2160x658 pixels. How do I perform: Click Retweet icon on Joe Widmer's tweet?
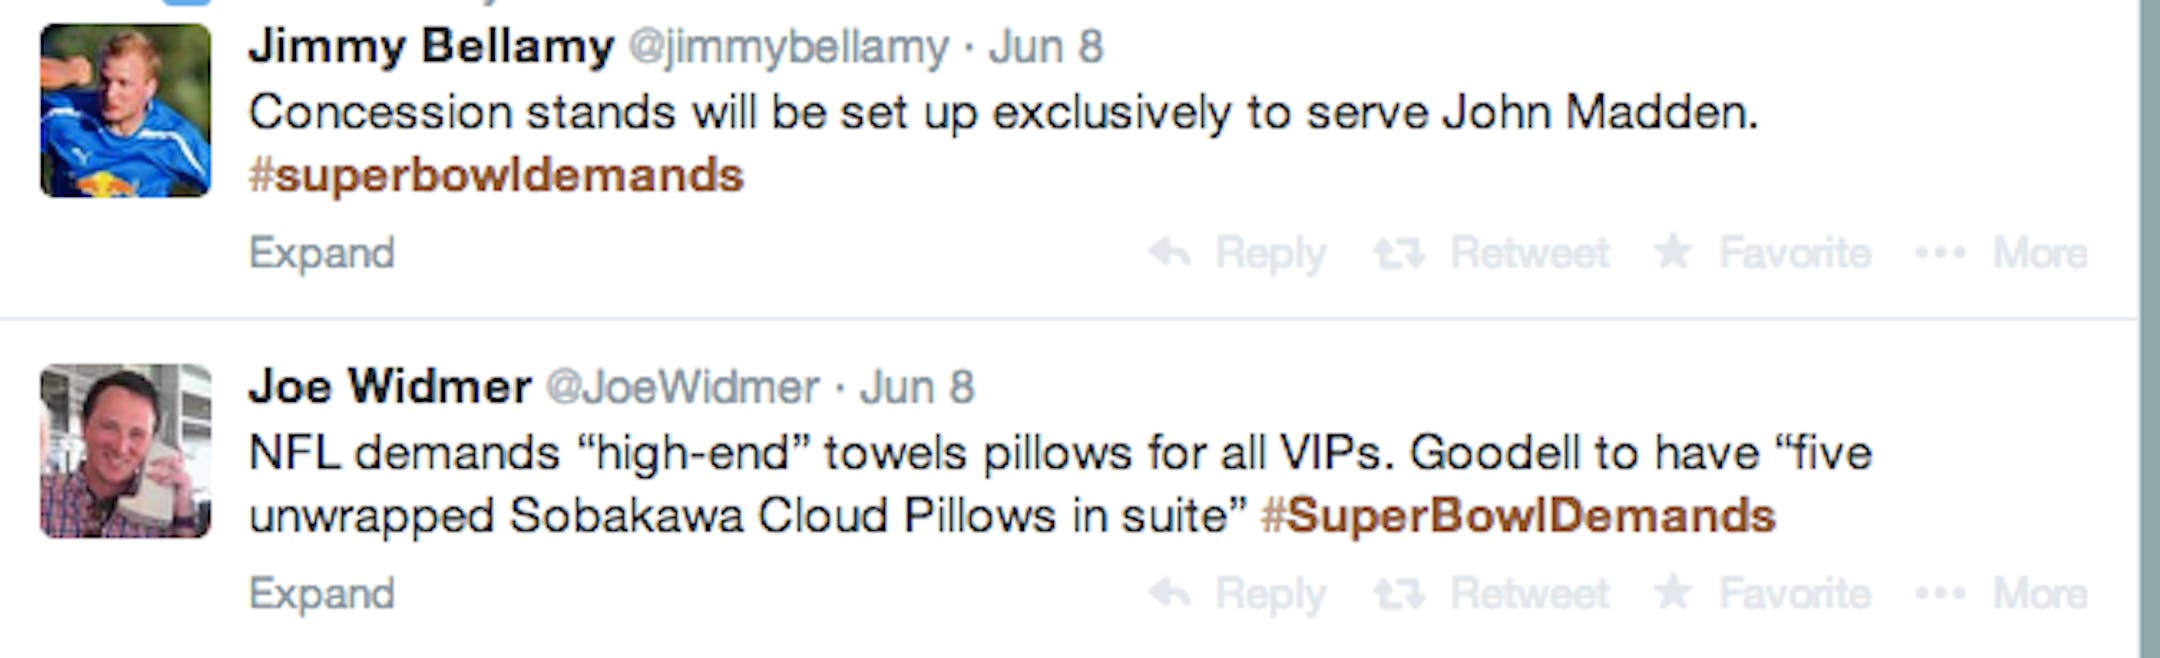[x=1398, y=594]
